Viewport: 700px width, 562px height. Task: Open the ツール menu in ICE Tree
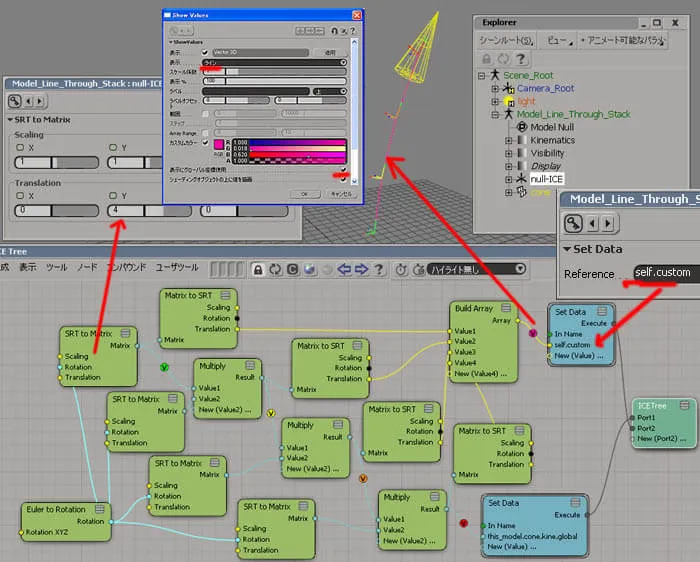tap(57, 267)
